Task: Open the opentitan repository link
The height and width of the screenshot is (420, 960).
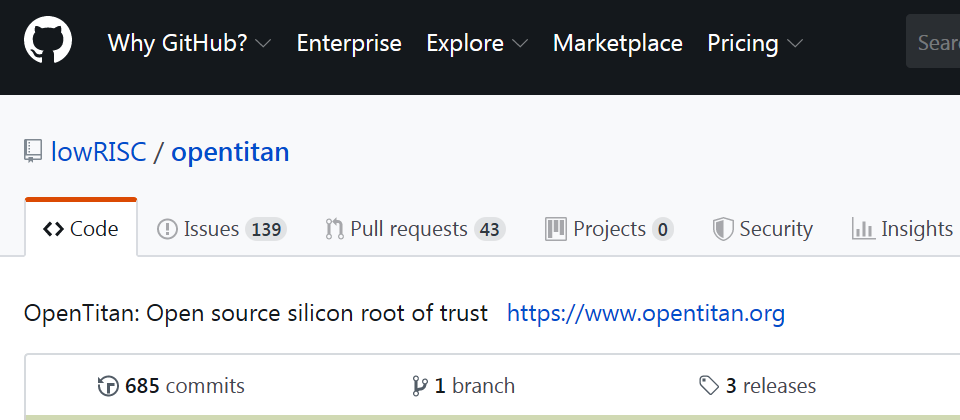Action: coord(230,152)
